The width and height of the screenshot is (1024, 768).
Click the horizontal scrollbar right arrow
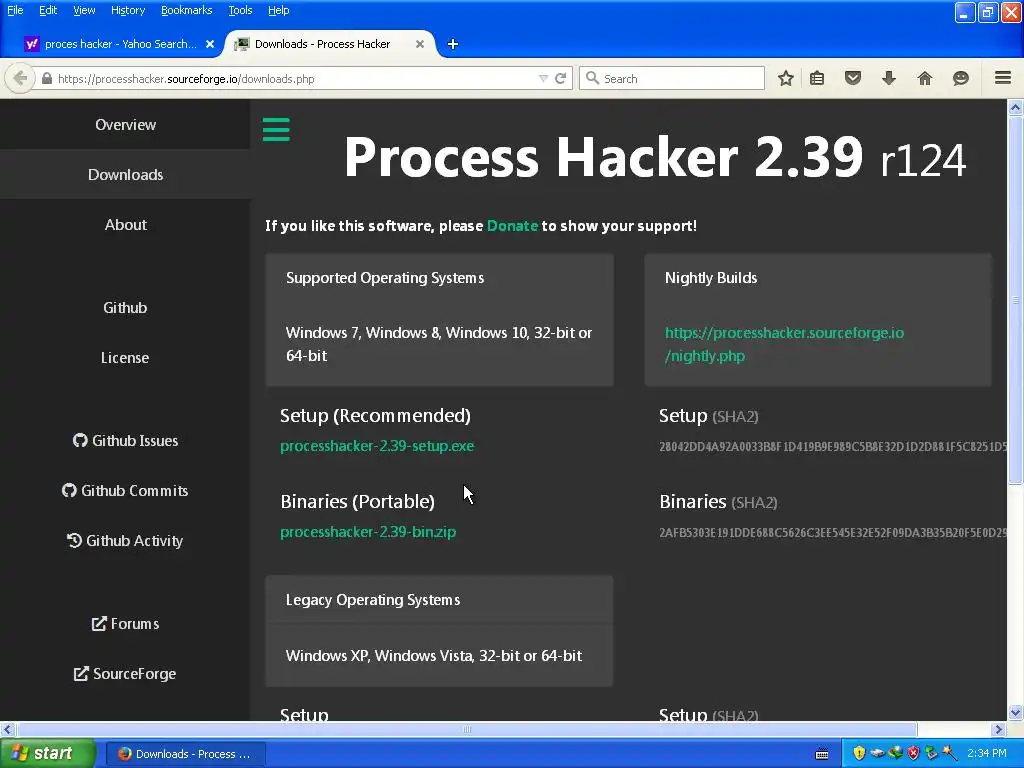999,729
